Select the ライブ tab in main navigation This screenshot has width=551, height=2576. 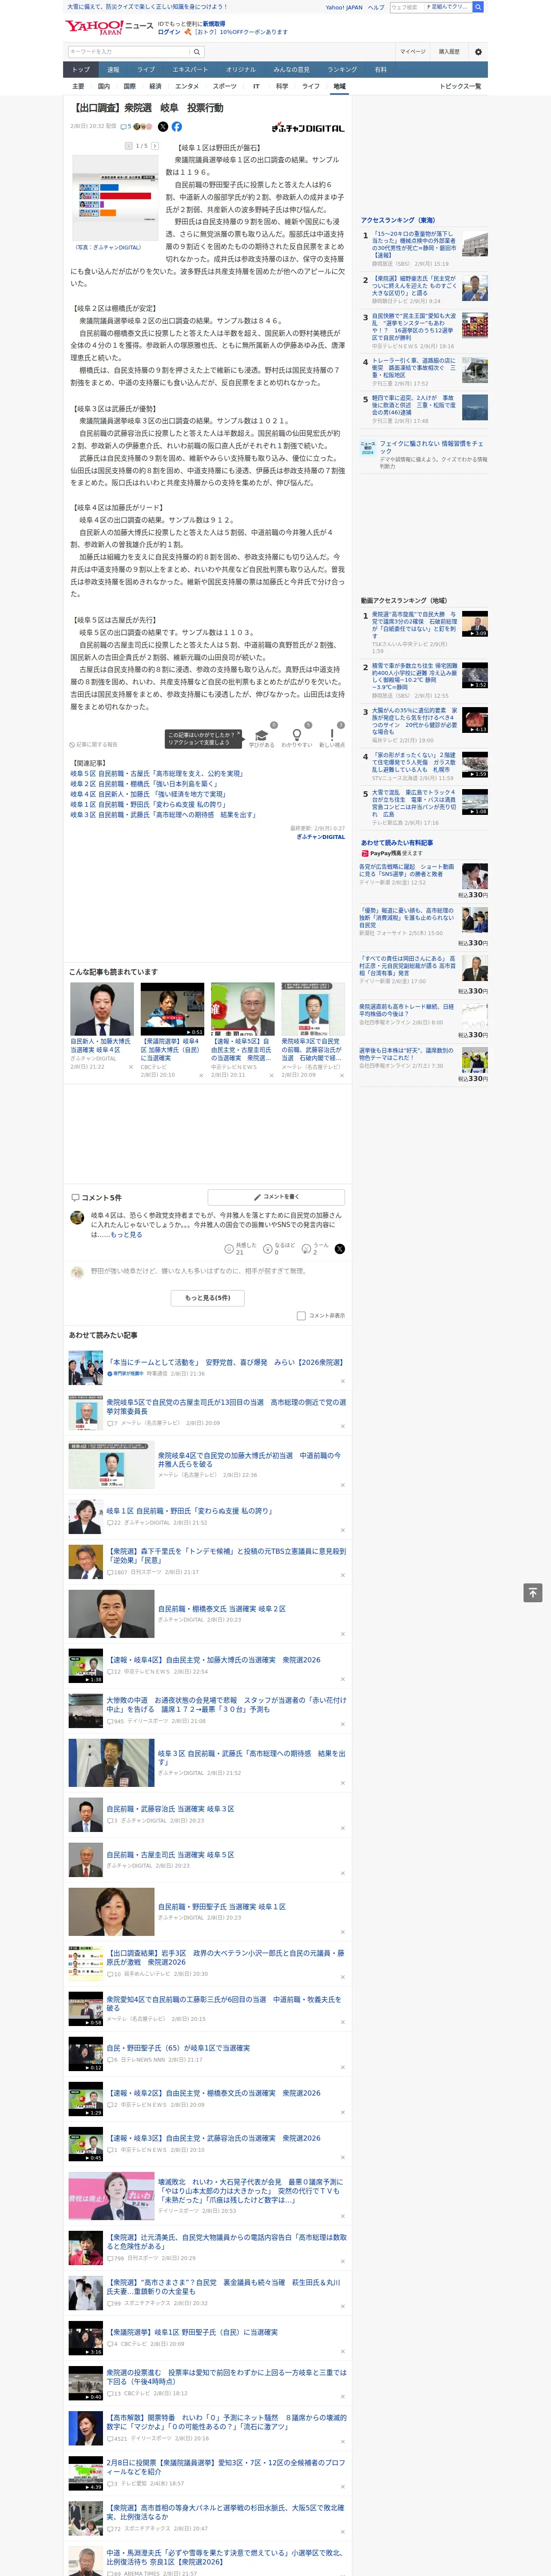(146, 70)
